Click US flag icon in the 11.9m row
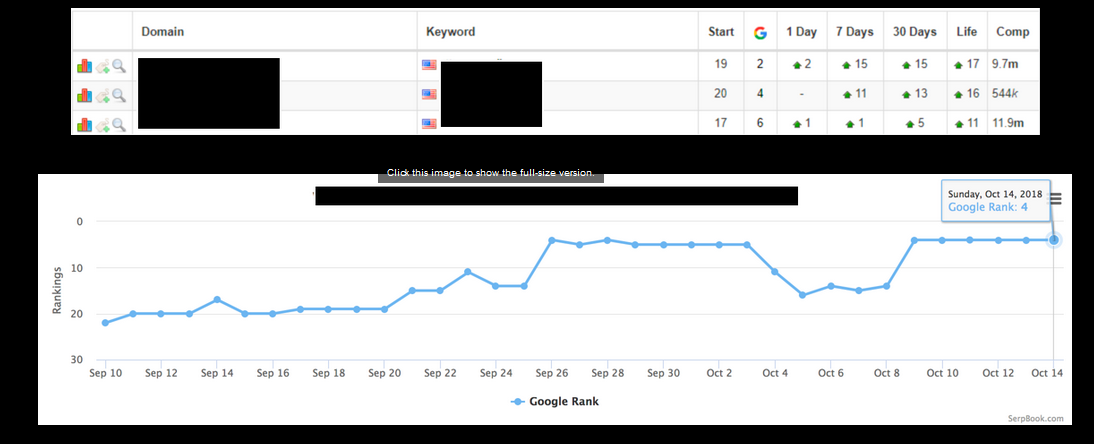1094x444 pixels. 429,124
